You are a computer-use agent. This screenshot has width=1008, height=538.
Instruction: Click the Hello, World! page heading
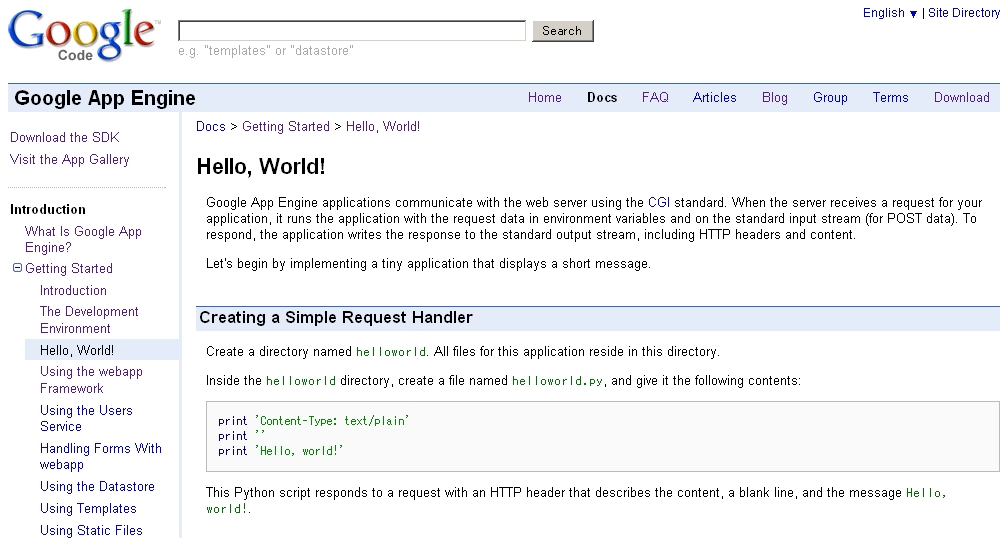pos(261,166)
